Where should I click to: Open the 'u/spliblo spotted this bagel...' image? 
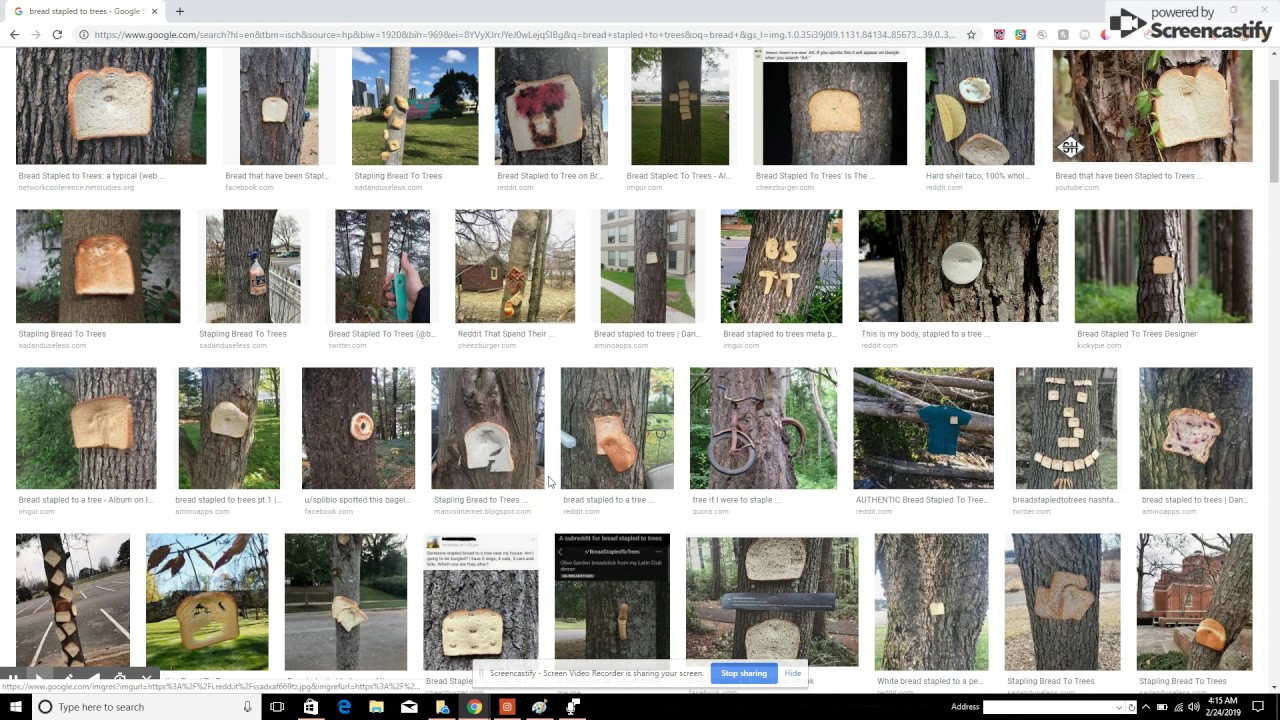click(358, 428)
